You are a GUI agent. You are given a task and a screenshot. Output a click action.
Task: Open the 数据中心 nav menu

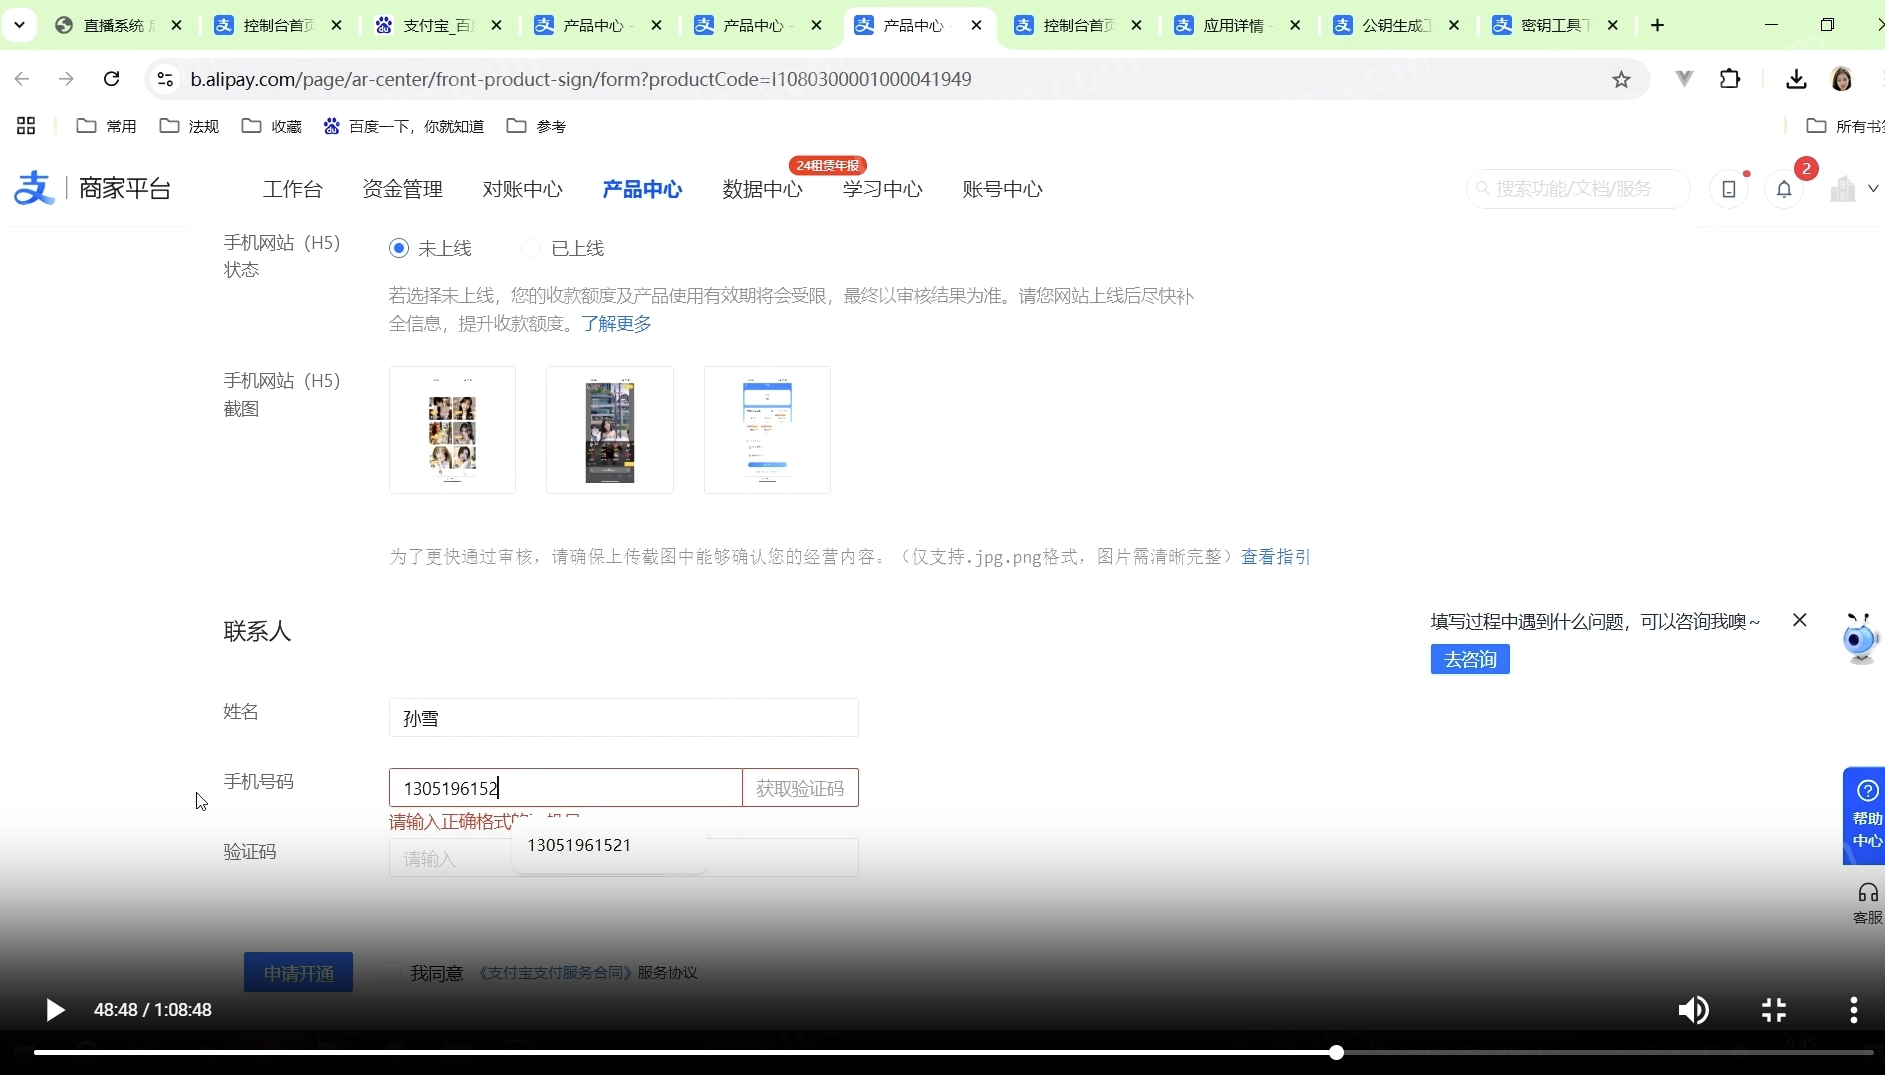[763, 189]
